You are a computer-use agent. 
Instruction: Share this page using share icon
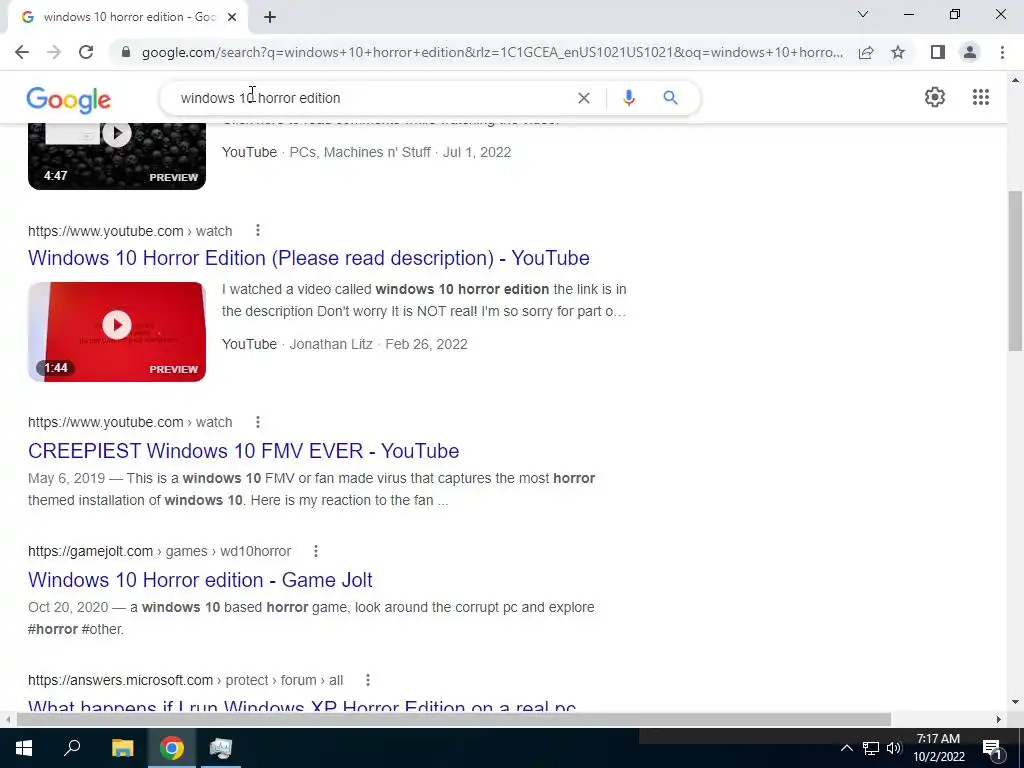tap(866, 52)
